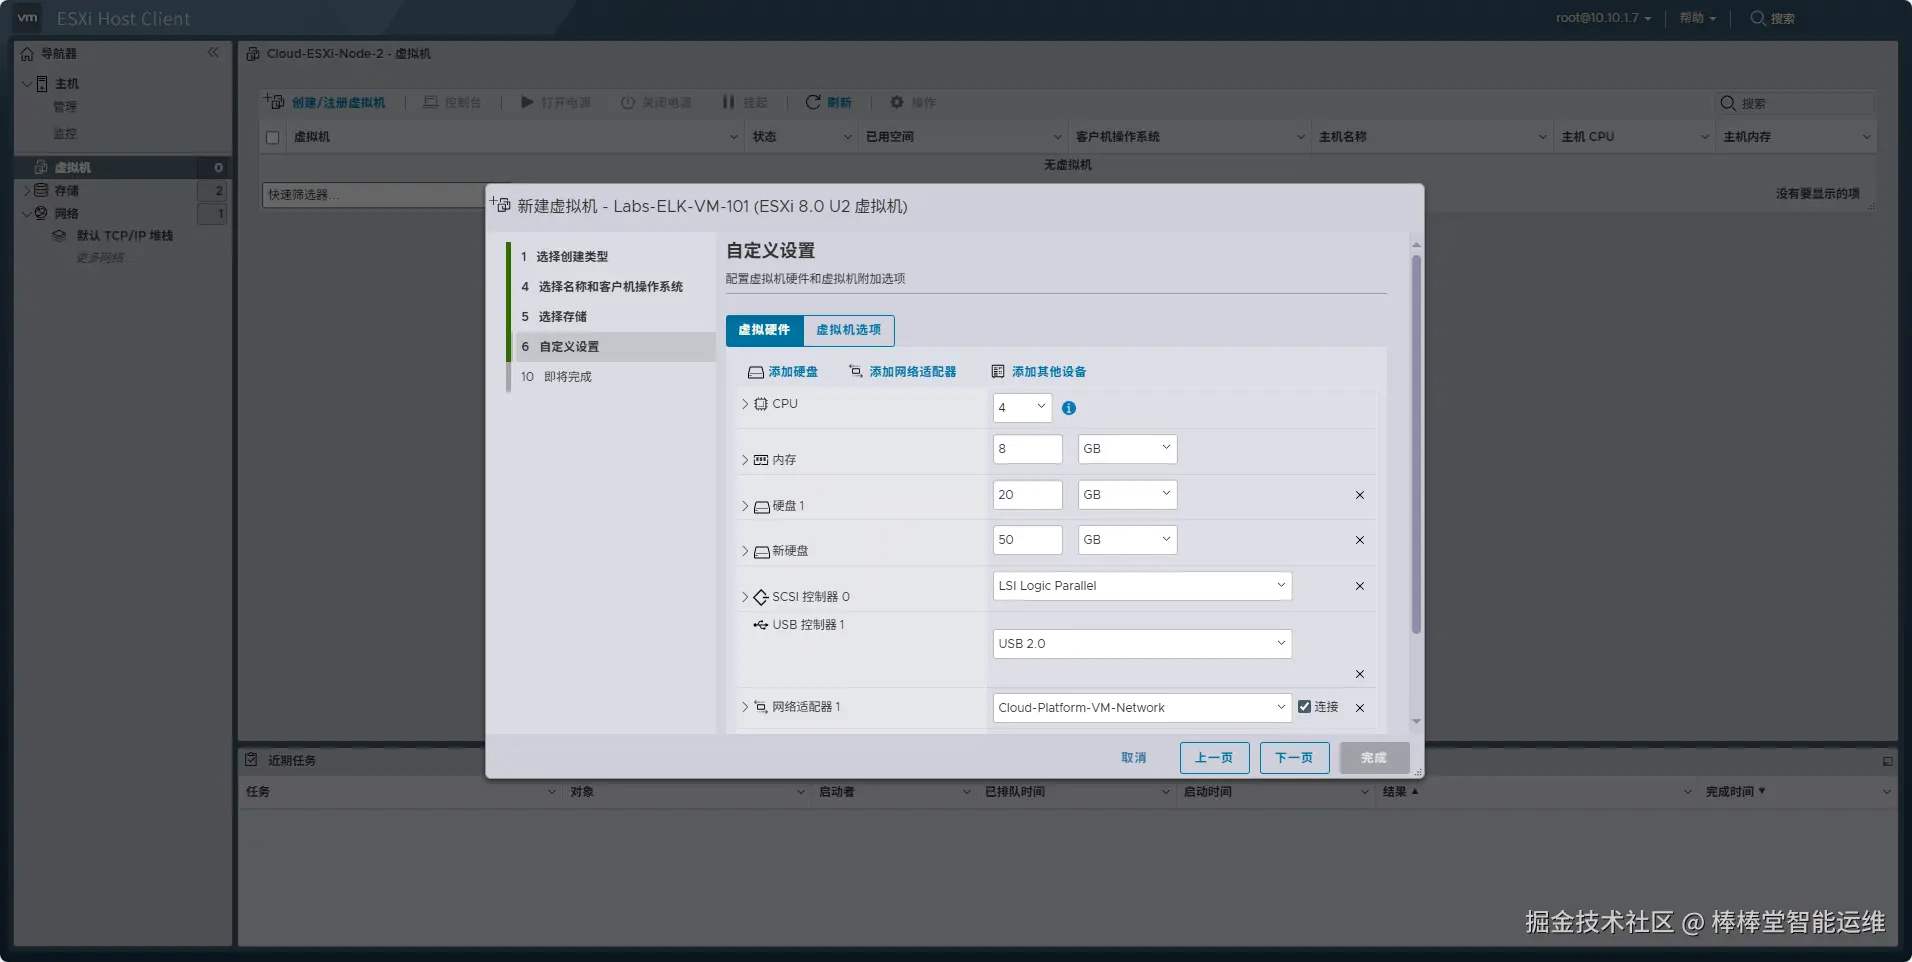Open the root@10.10.1.7 user menu
Image resolution: width=1912 pixels, height=962 pixels.
click(x=1603, y=18)
